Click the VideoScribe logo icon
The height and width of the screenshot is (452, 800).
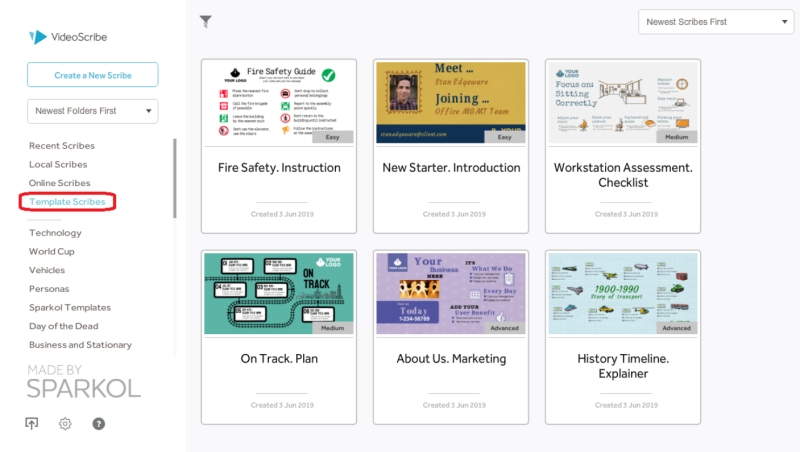38,37
